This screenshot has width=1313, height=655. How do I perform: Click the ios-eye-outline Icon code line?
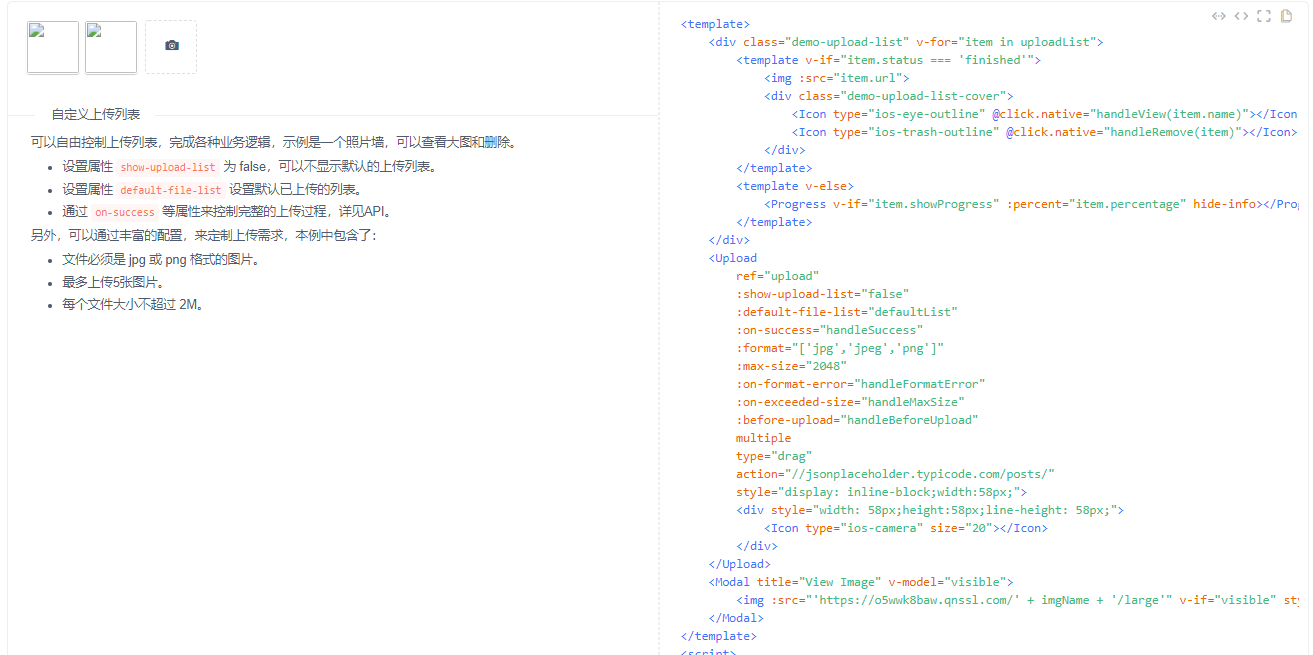[1045, 114]
